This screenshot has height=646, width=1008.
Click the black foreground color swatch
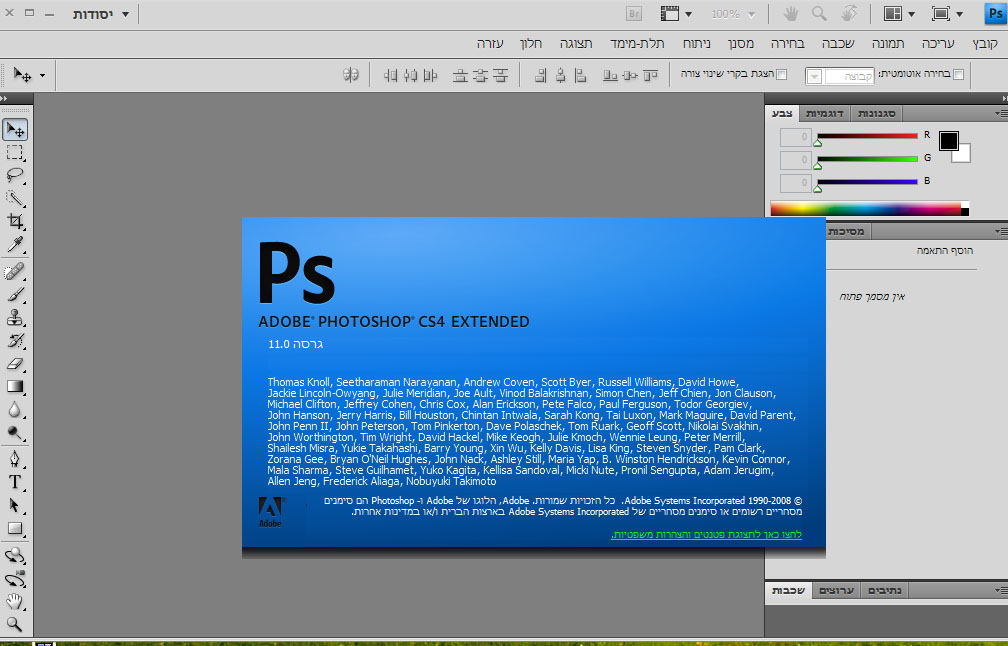pos(948,141)
